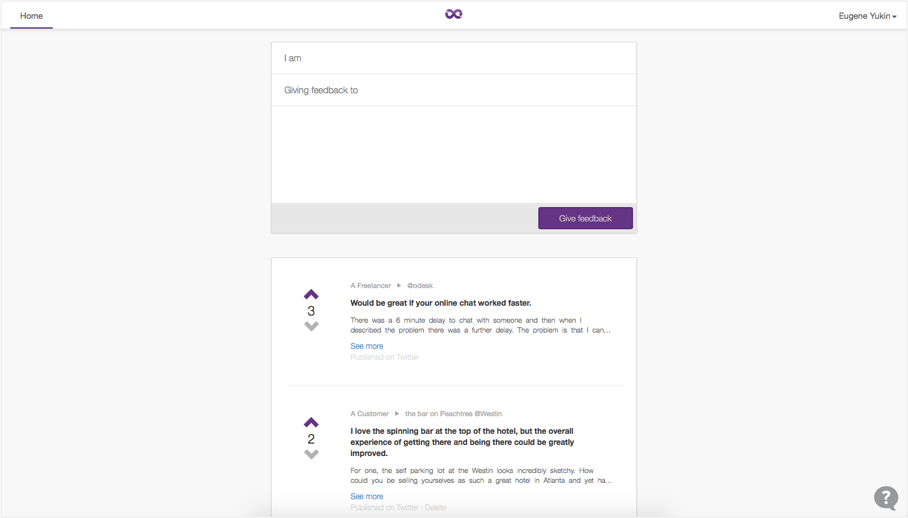Expand See more on the Westin feedback
Screen dimensions: 908x518
point(366,496)
